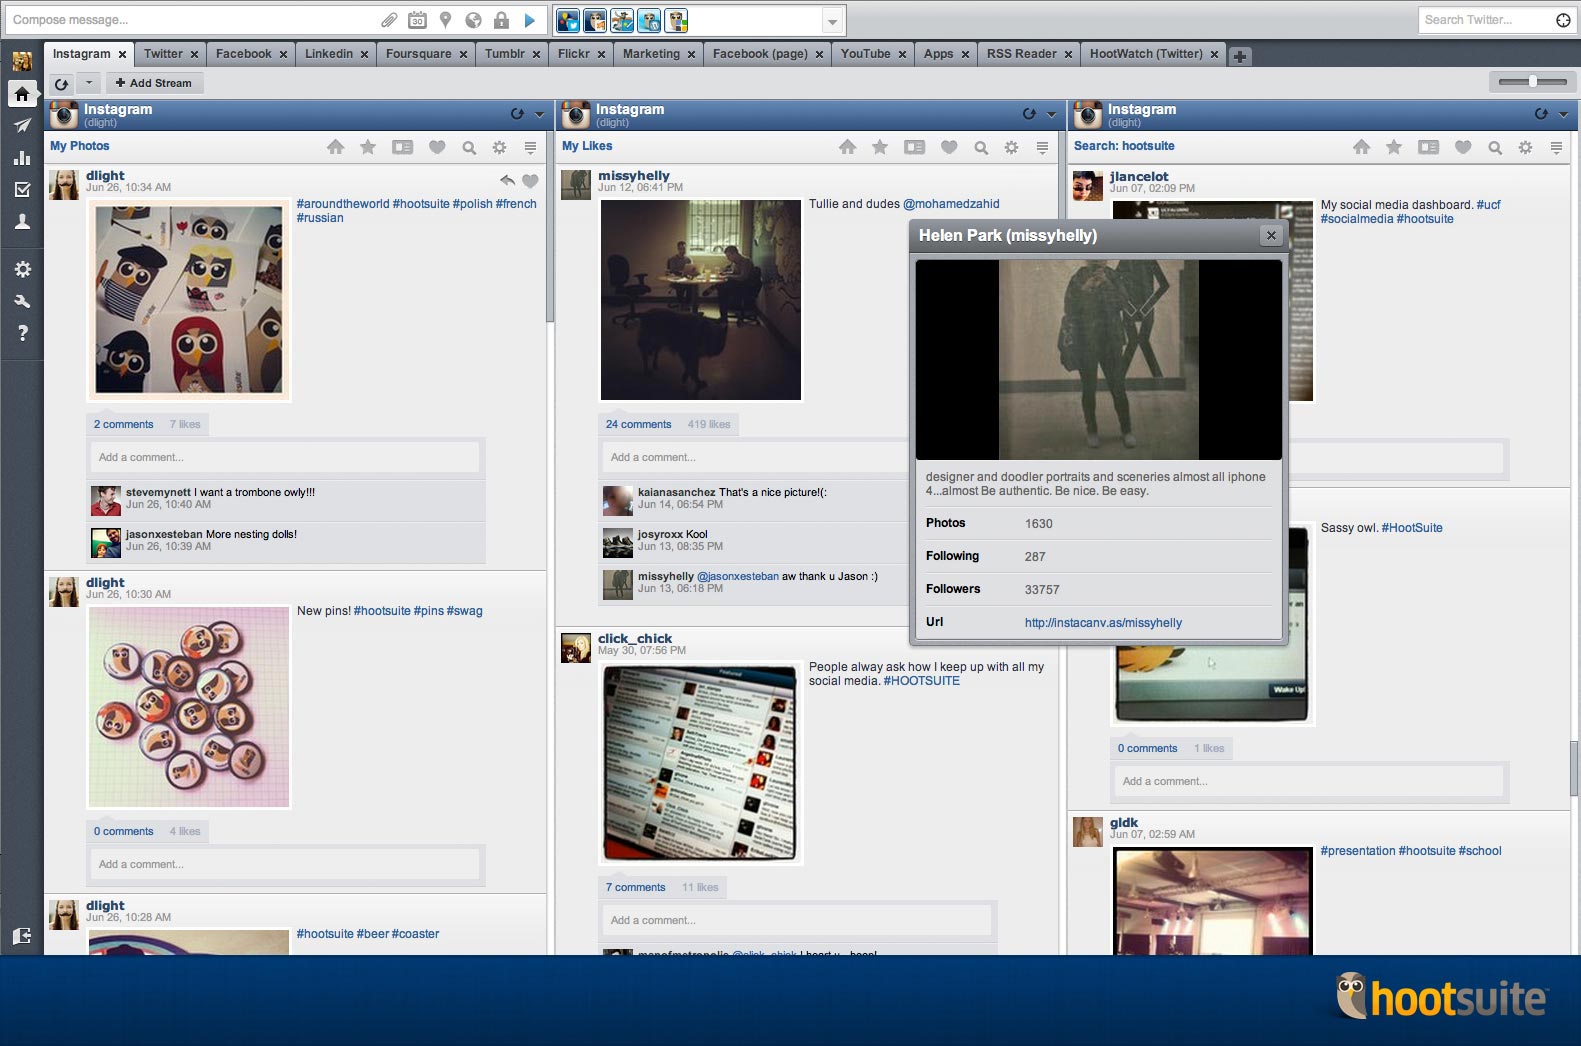
Task: Open the Publisher paper-plane icon in sidebar
Action: pyautogui.click(x=22, y=126)
